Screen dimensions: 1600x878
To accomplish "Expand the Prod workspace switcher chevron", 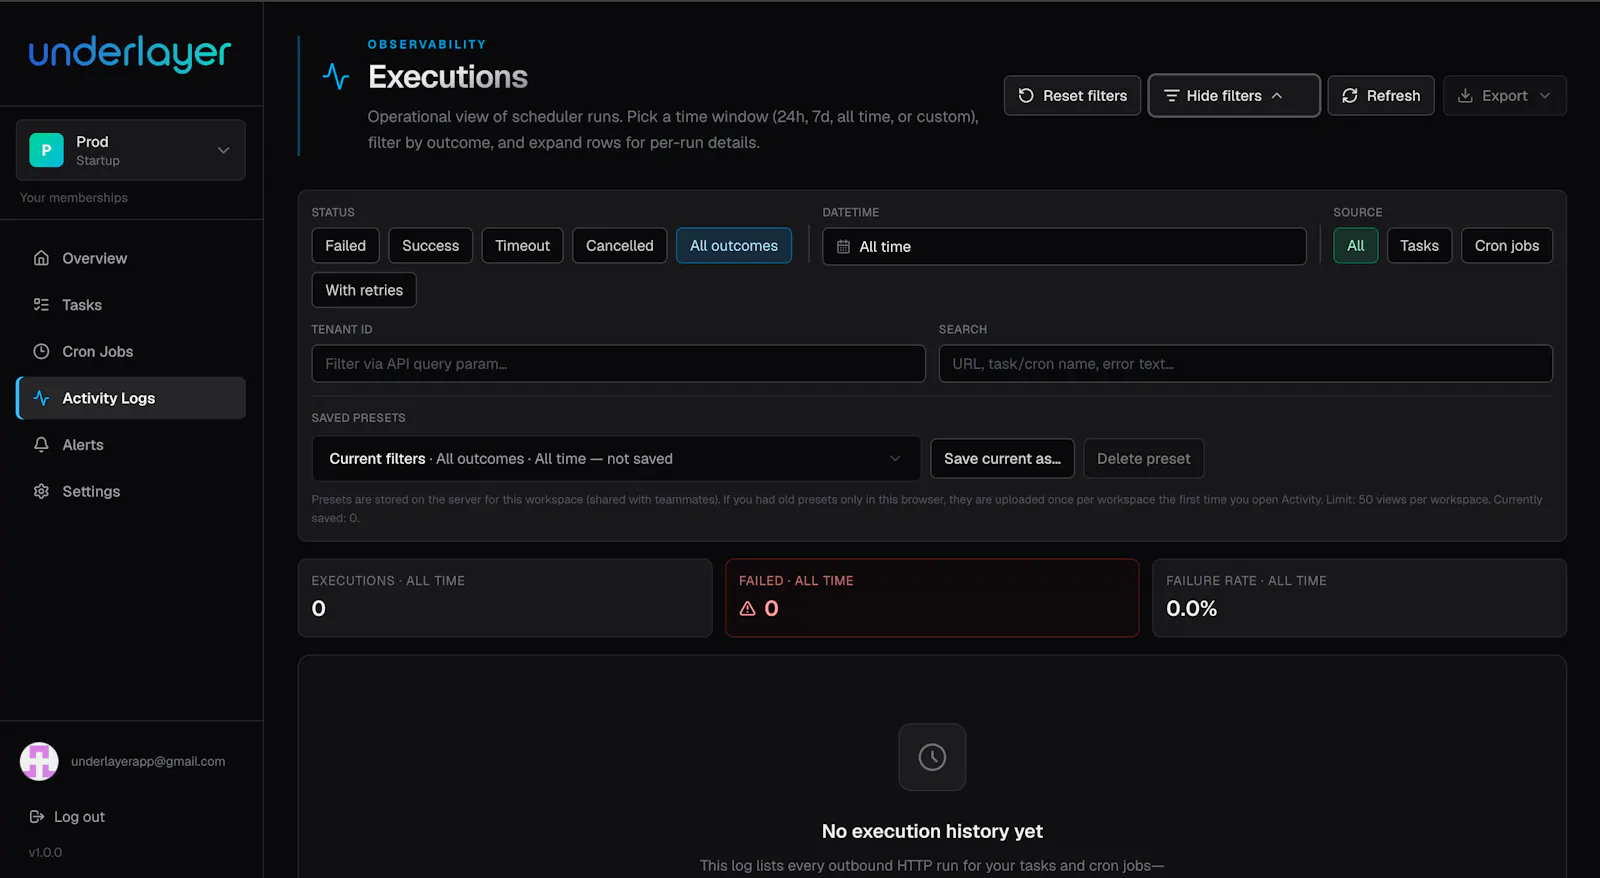I will click(x=223, y=150).
